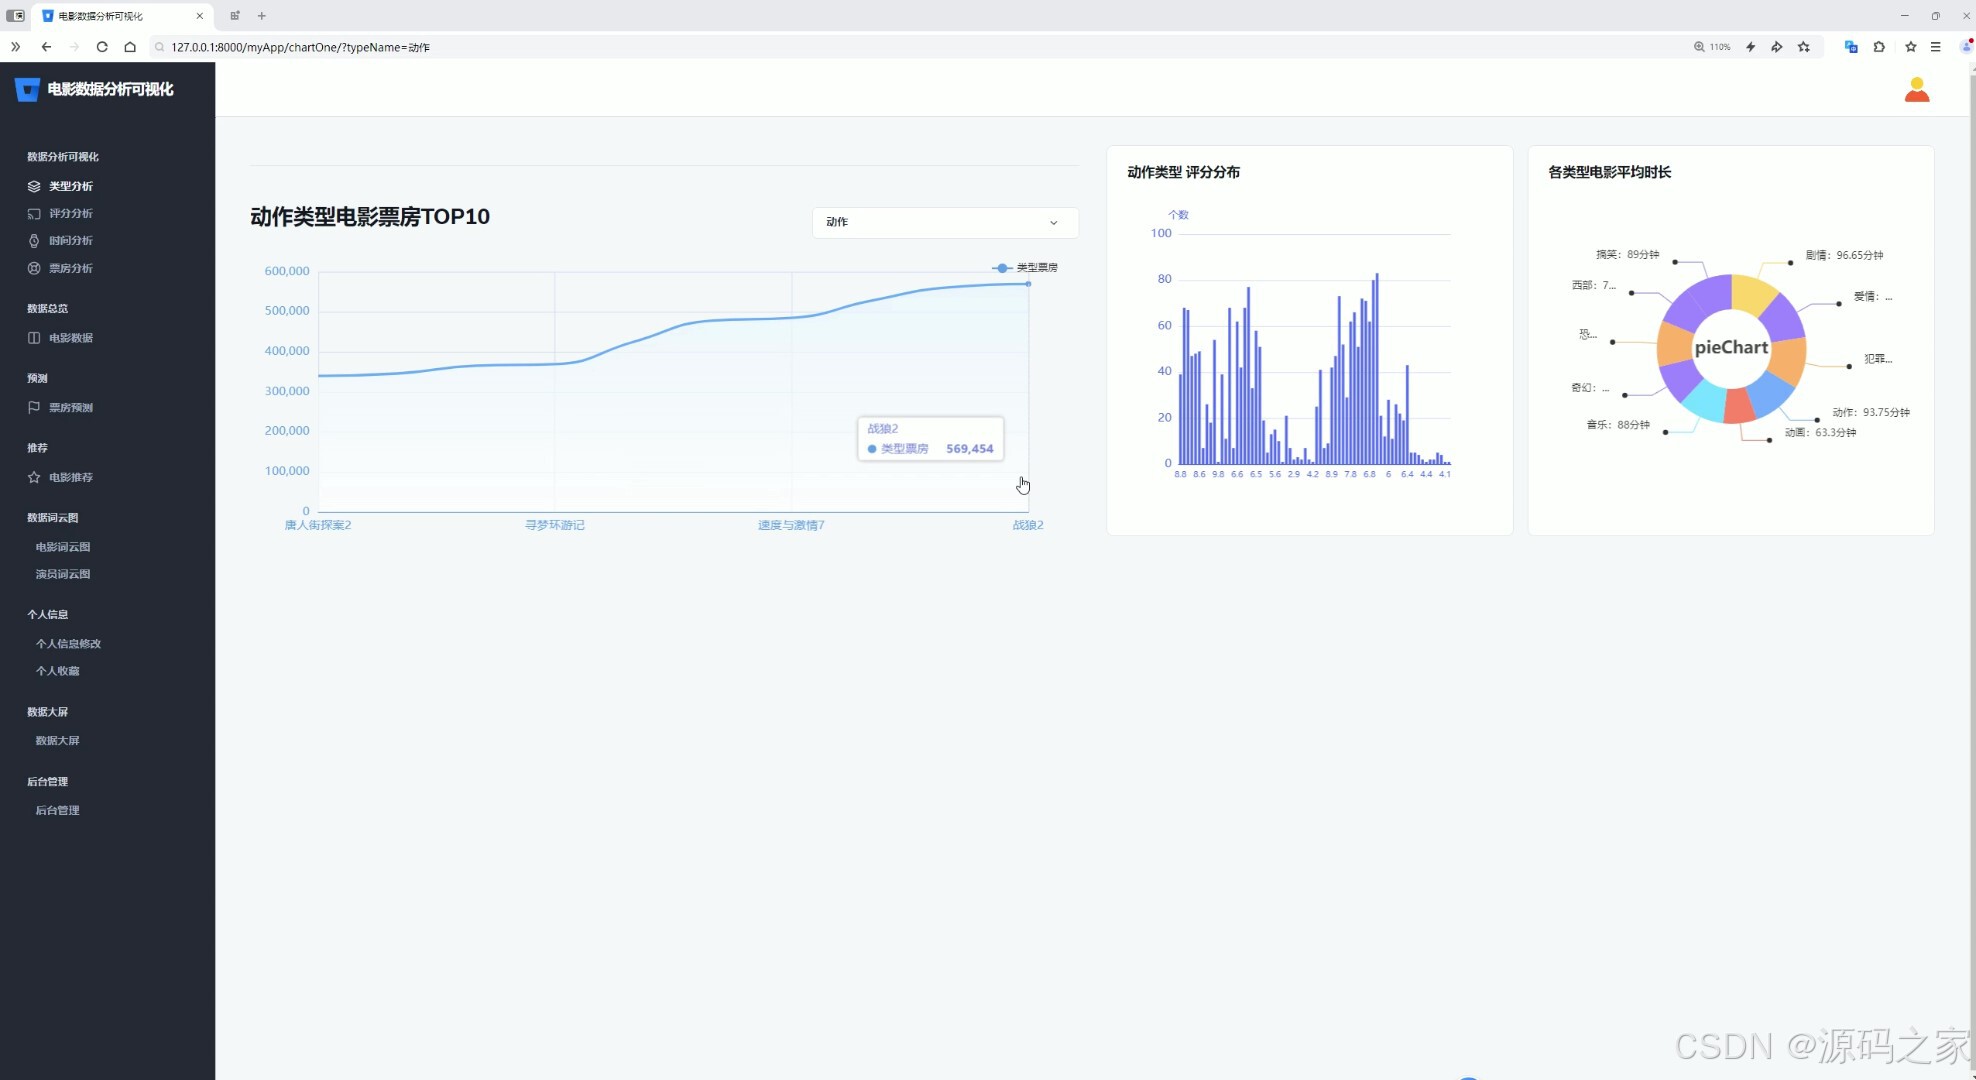Screen dimensions: 1976x1080
Task: Click the browser translate extension icon
Action: tap(1851, 47)
